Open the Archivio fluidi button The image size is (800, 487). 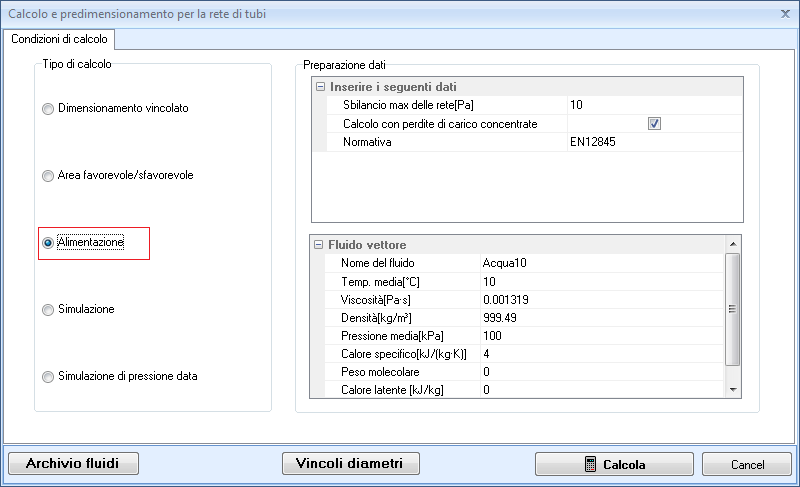click(73, 463)
